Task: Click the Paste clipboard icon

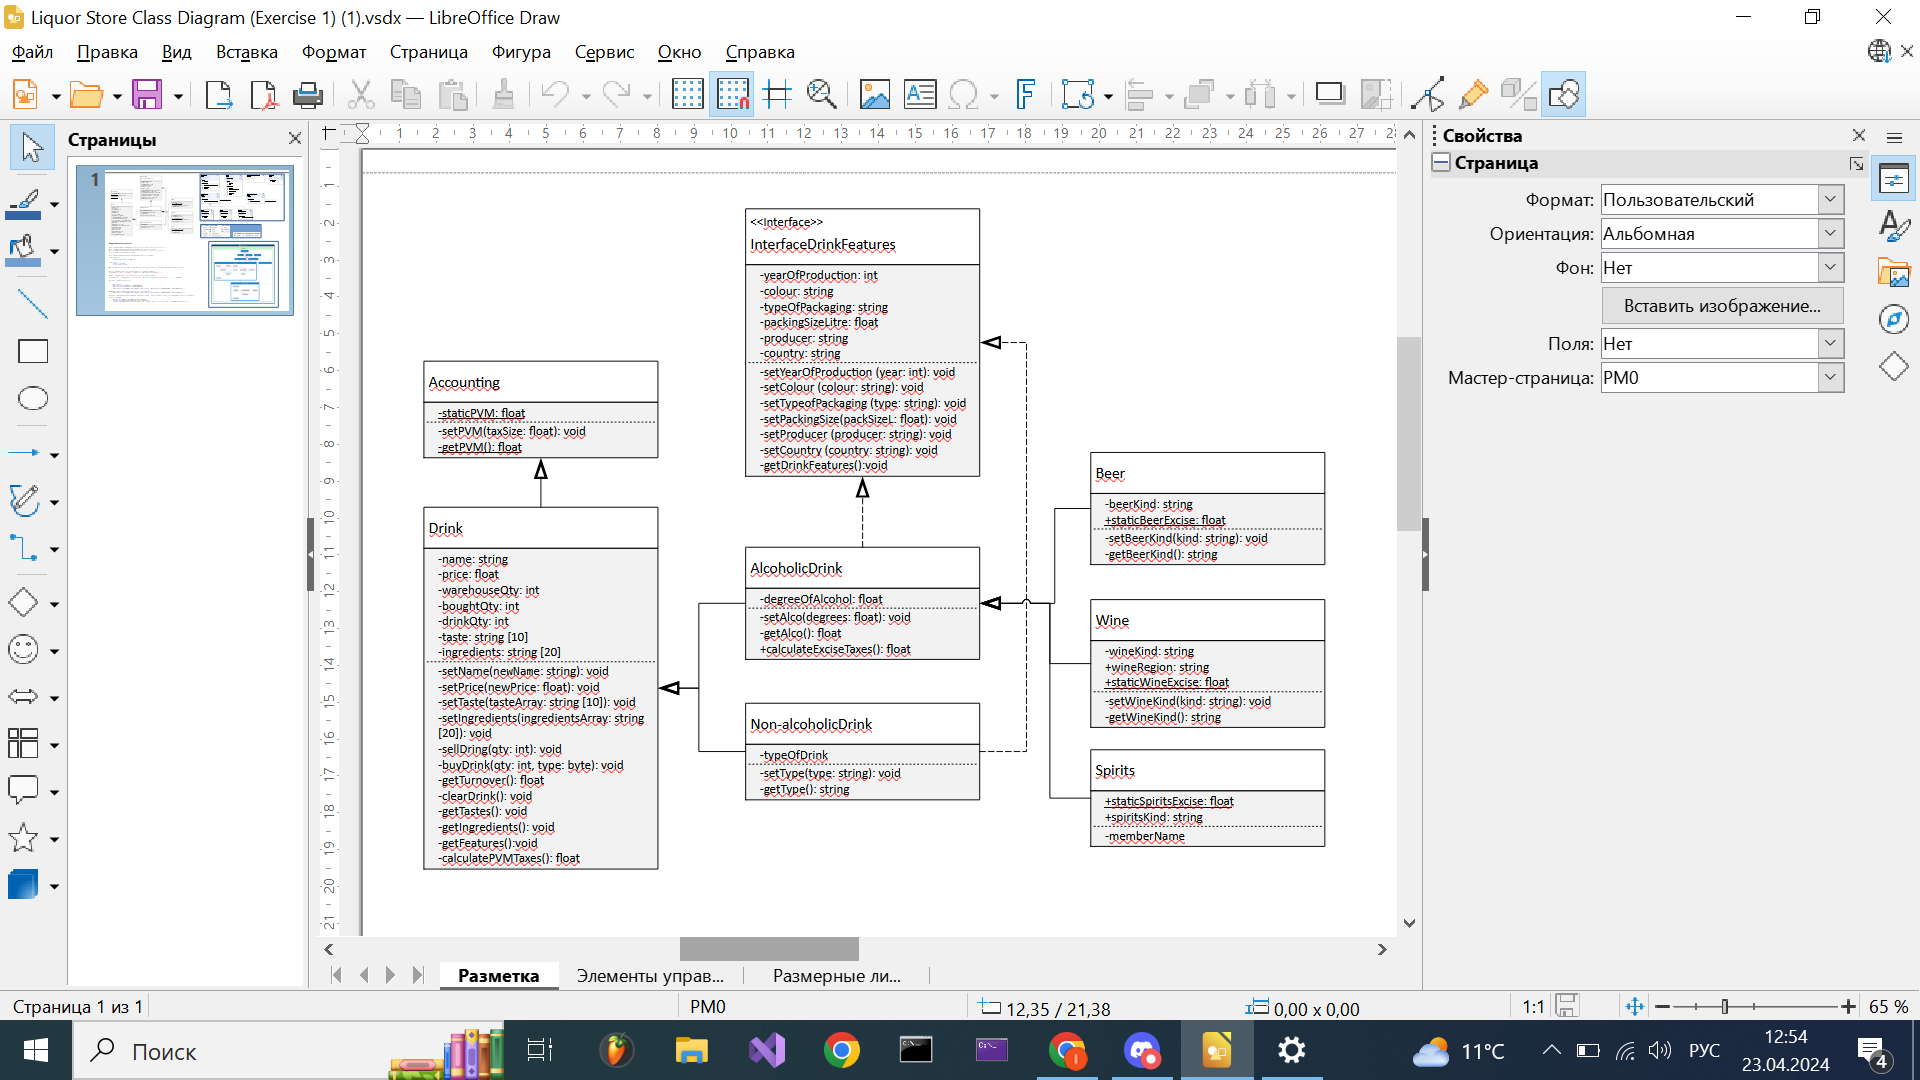Action: tap(453, 95)
